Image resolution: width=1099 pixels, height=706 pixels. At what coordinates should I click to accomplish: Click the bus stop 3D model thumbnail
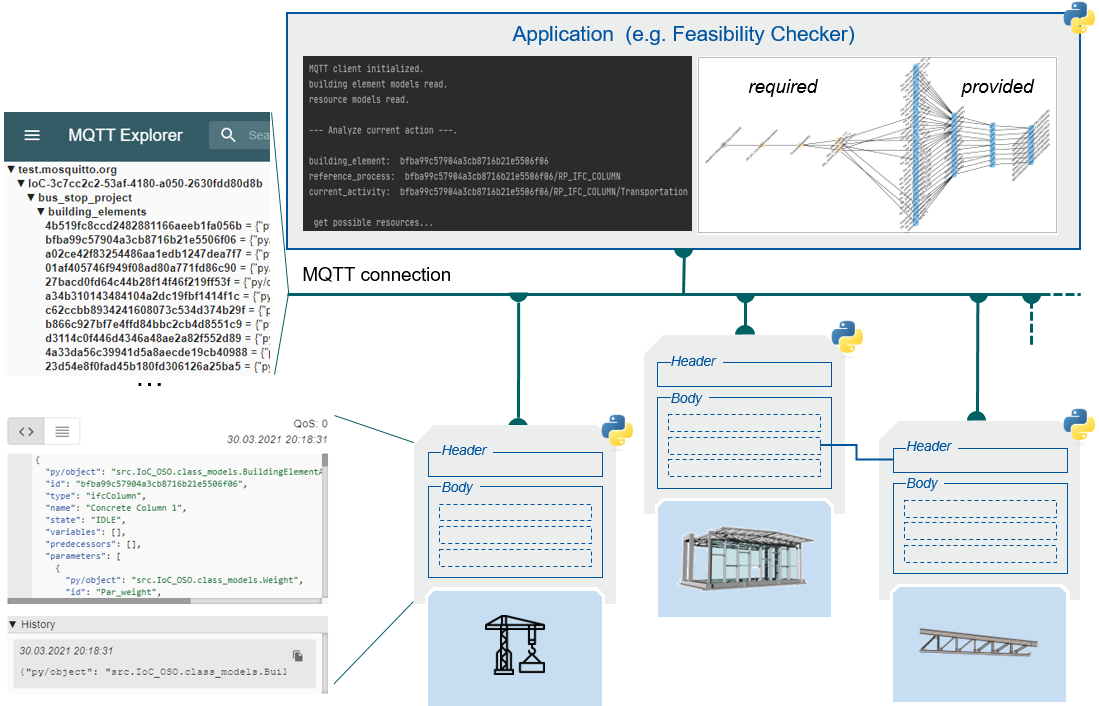(x=745, y=557)
